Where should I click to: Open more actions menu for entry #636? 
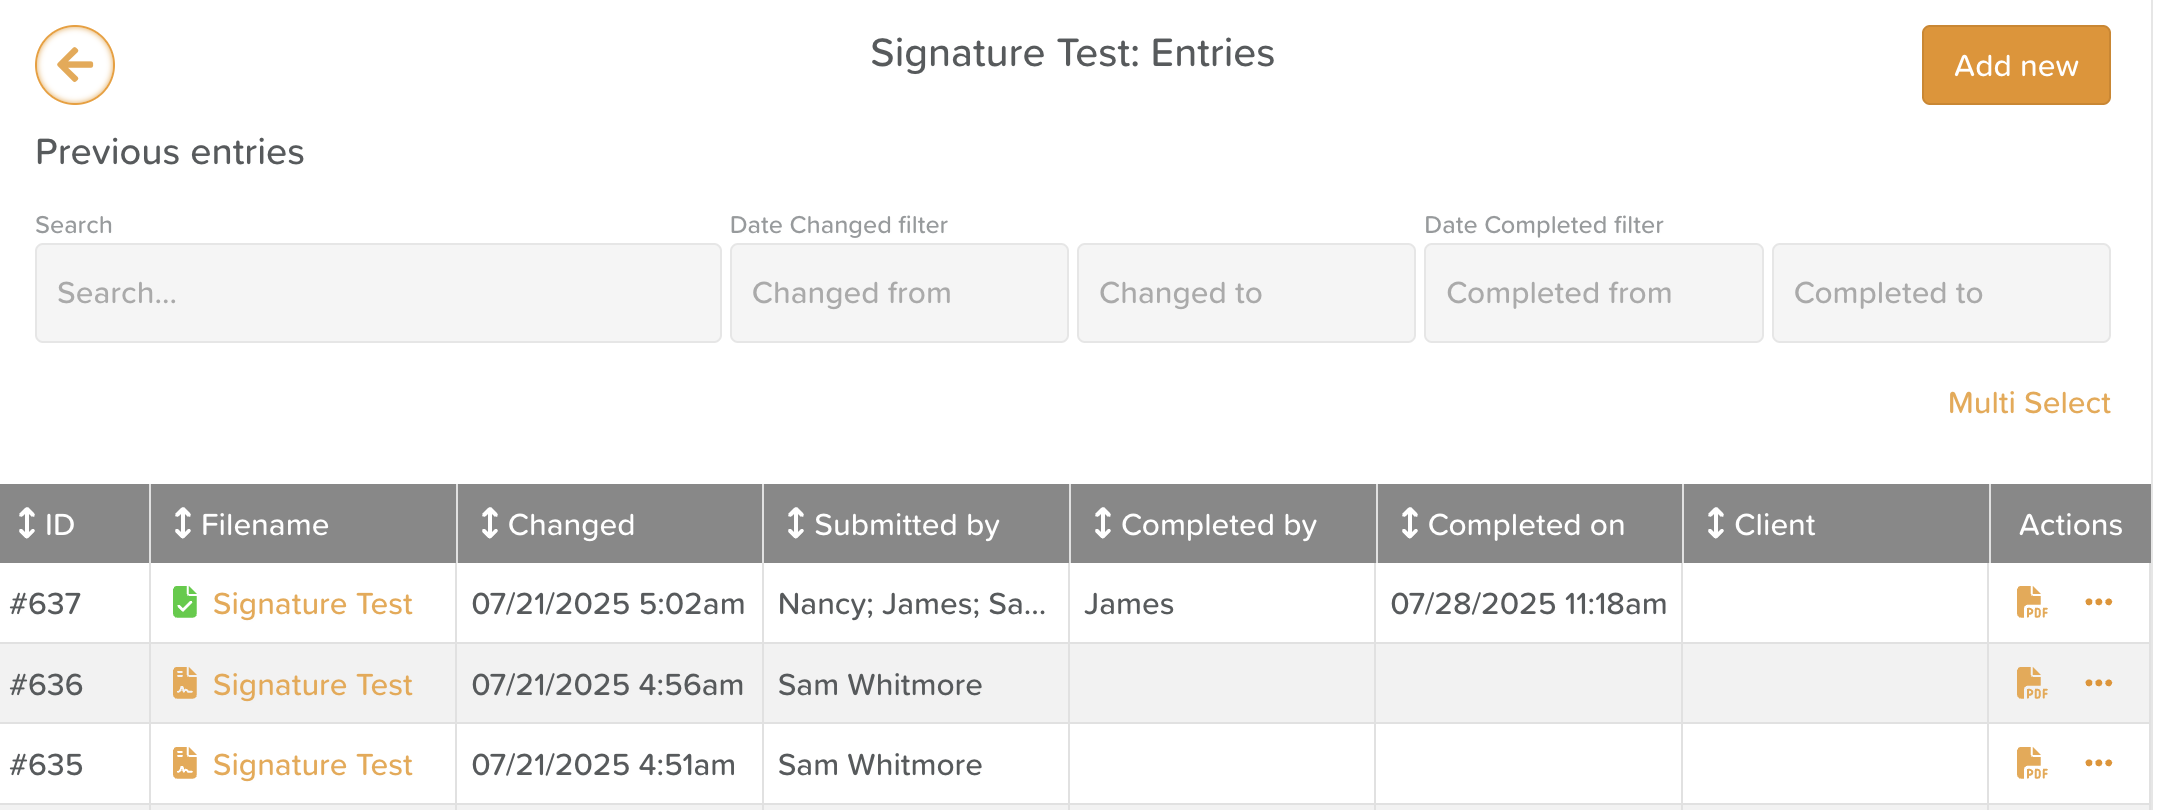(2098, 683)
